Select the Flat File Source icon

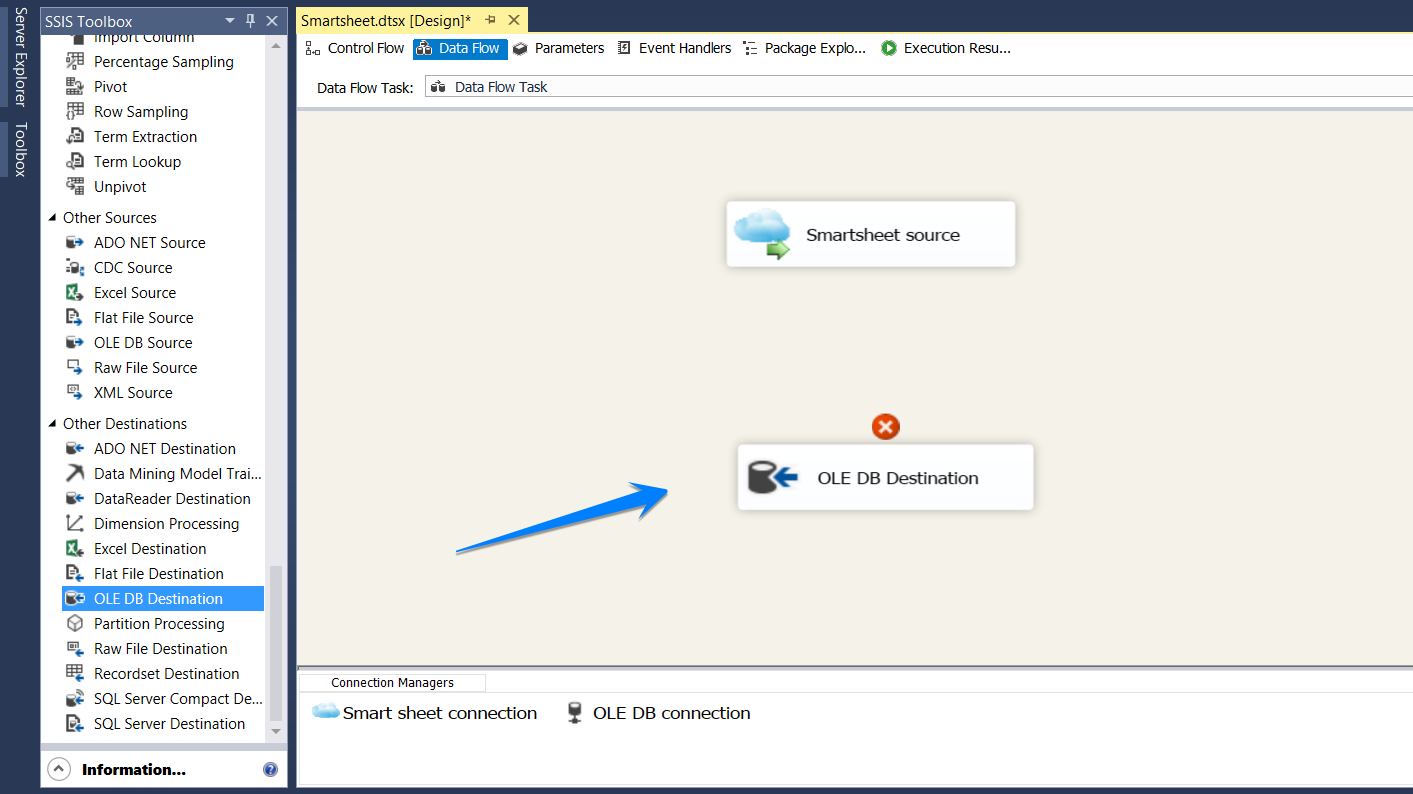pyautogui.click(x=75, y=317)
